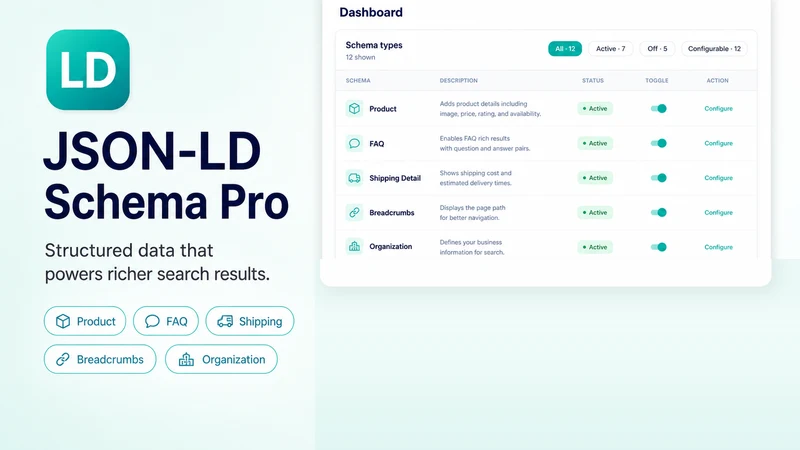Select the Configurable · 12 filter tab

(x=714, y=48)
